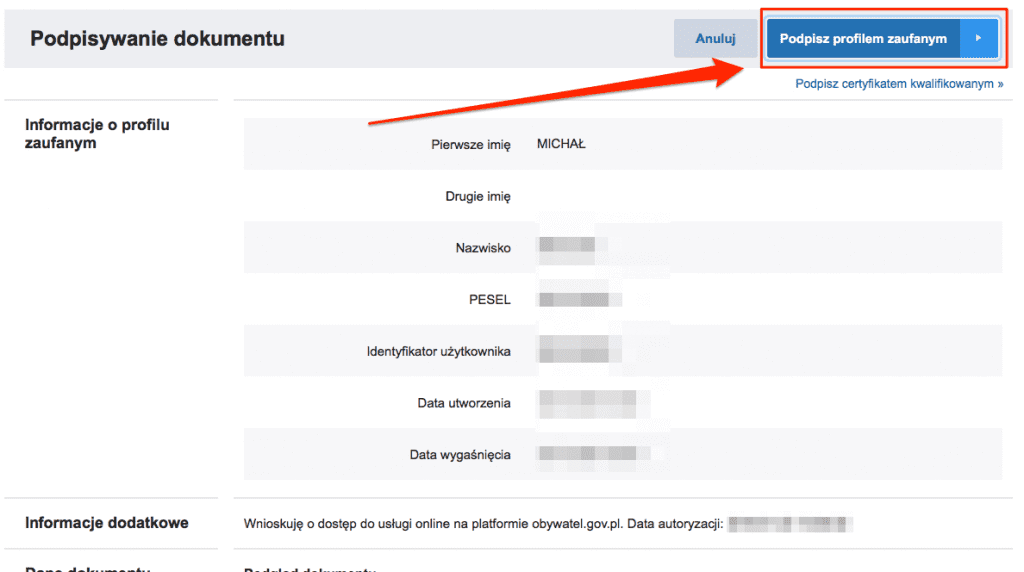Click the first name value MICHAŁ
The height and width of the screenshot is (572, 1024).
coord(561,144)
